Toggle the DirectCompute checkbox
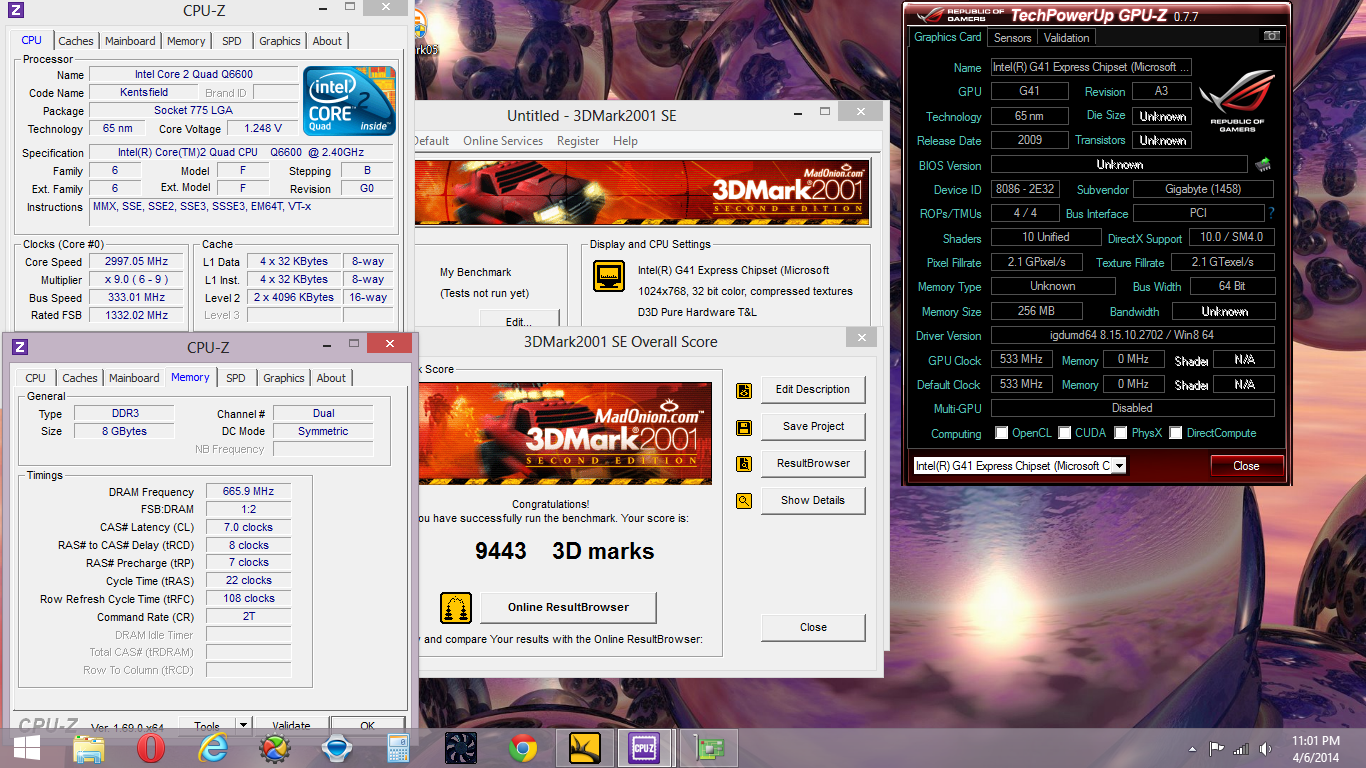Viewport: 1366px width, 768px height. point(1176,433)
